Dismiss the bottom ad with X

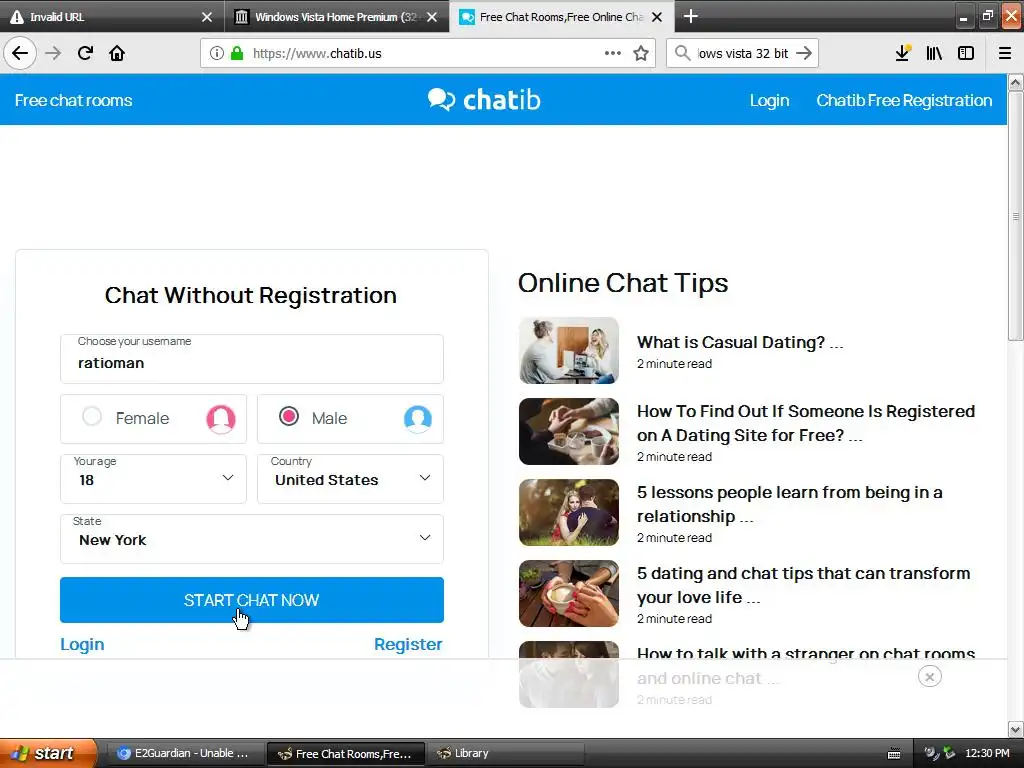click(x=929, y=677)
